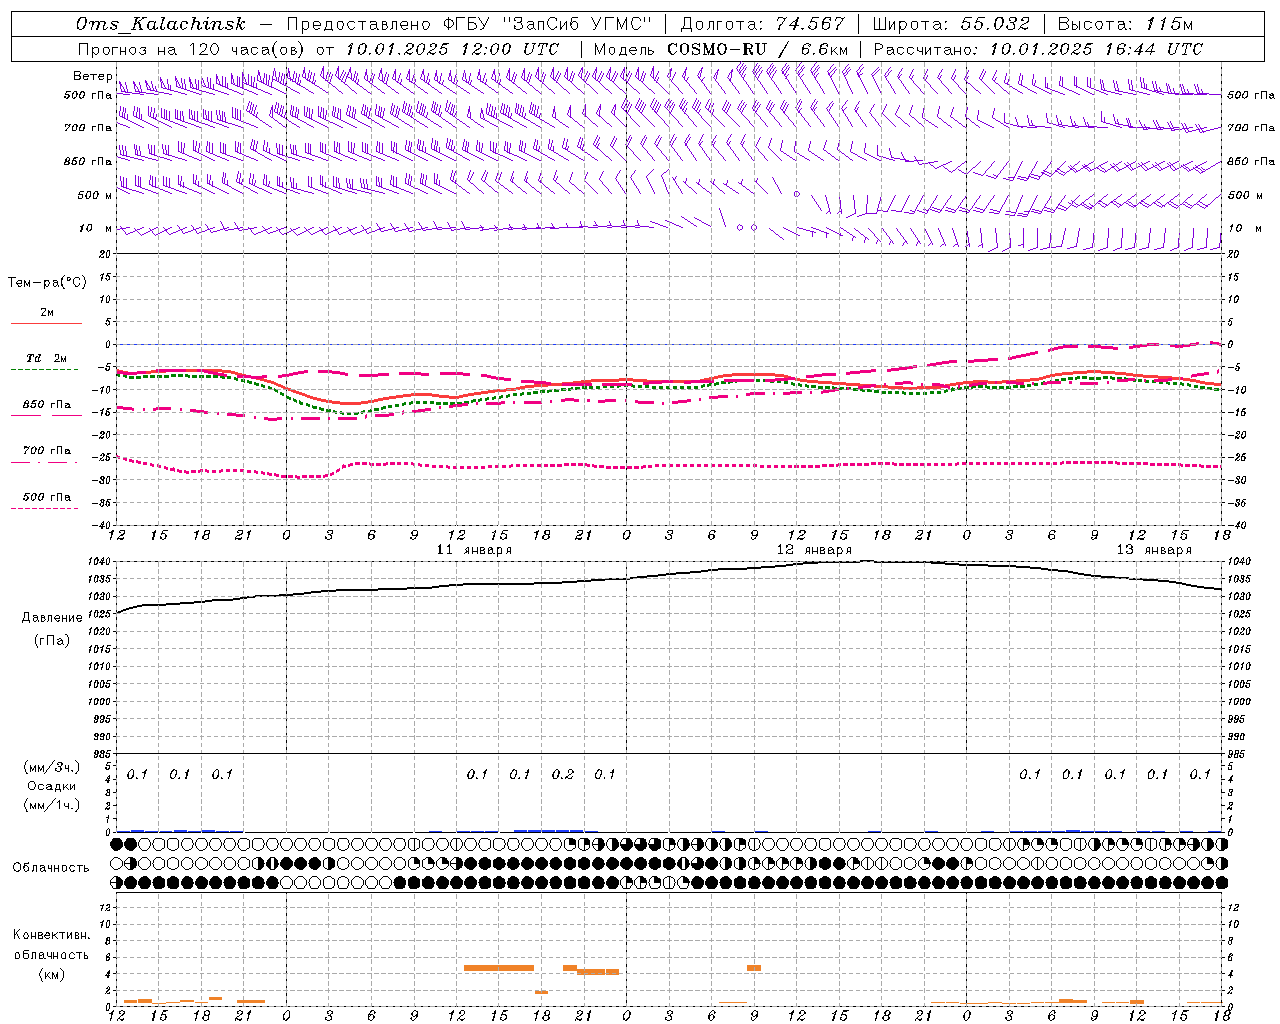Select the Рассчитано: 10.01.2025 16:44 UTC timestamp
This screenshot has height=1024, width=1280.
coord(1038,49)
